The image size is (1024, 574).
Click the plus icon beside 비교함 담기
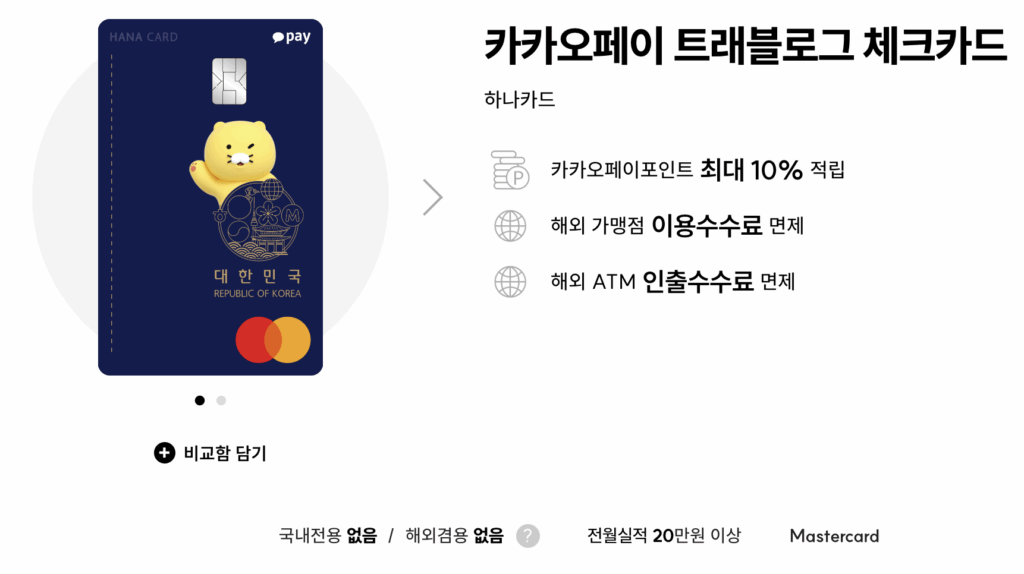165,453
